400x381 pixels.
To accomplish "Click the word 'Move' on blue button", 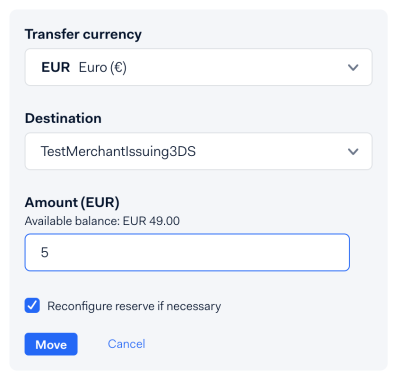I will pyautogui.click(x=51, y=344).
